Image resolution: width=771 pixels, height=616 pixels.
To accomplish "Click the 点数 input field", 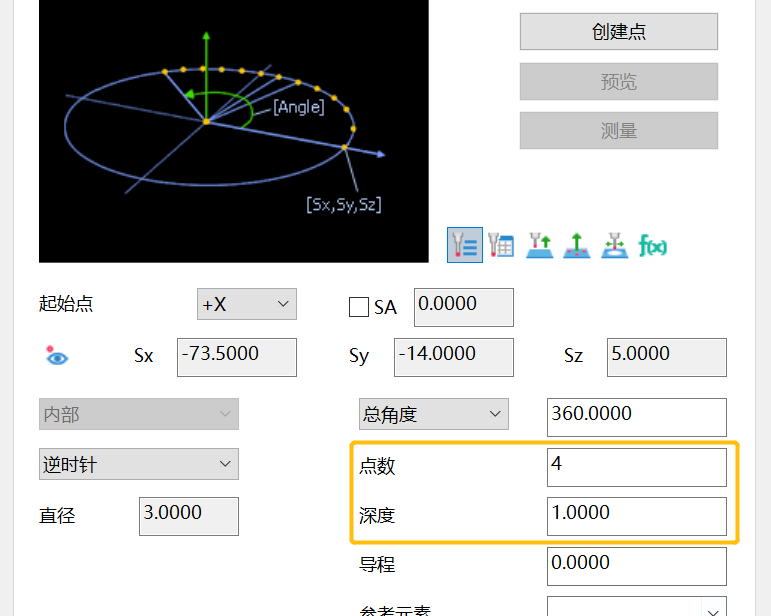I will pyautogui.click(x=636, y=466).
